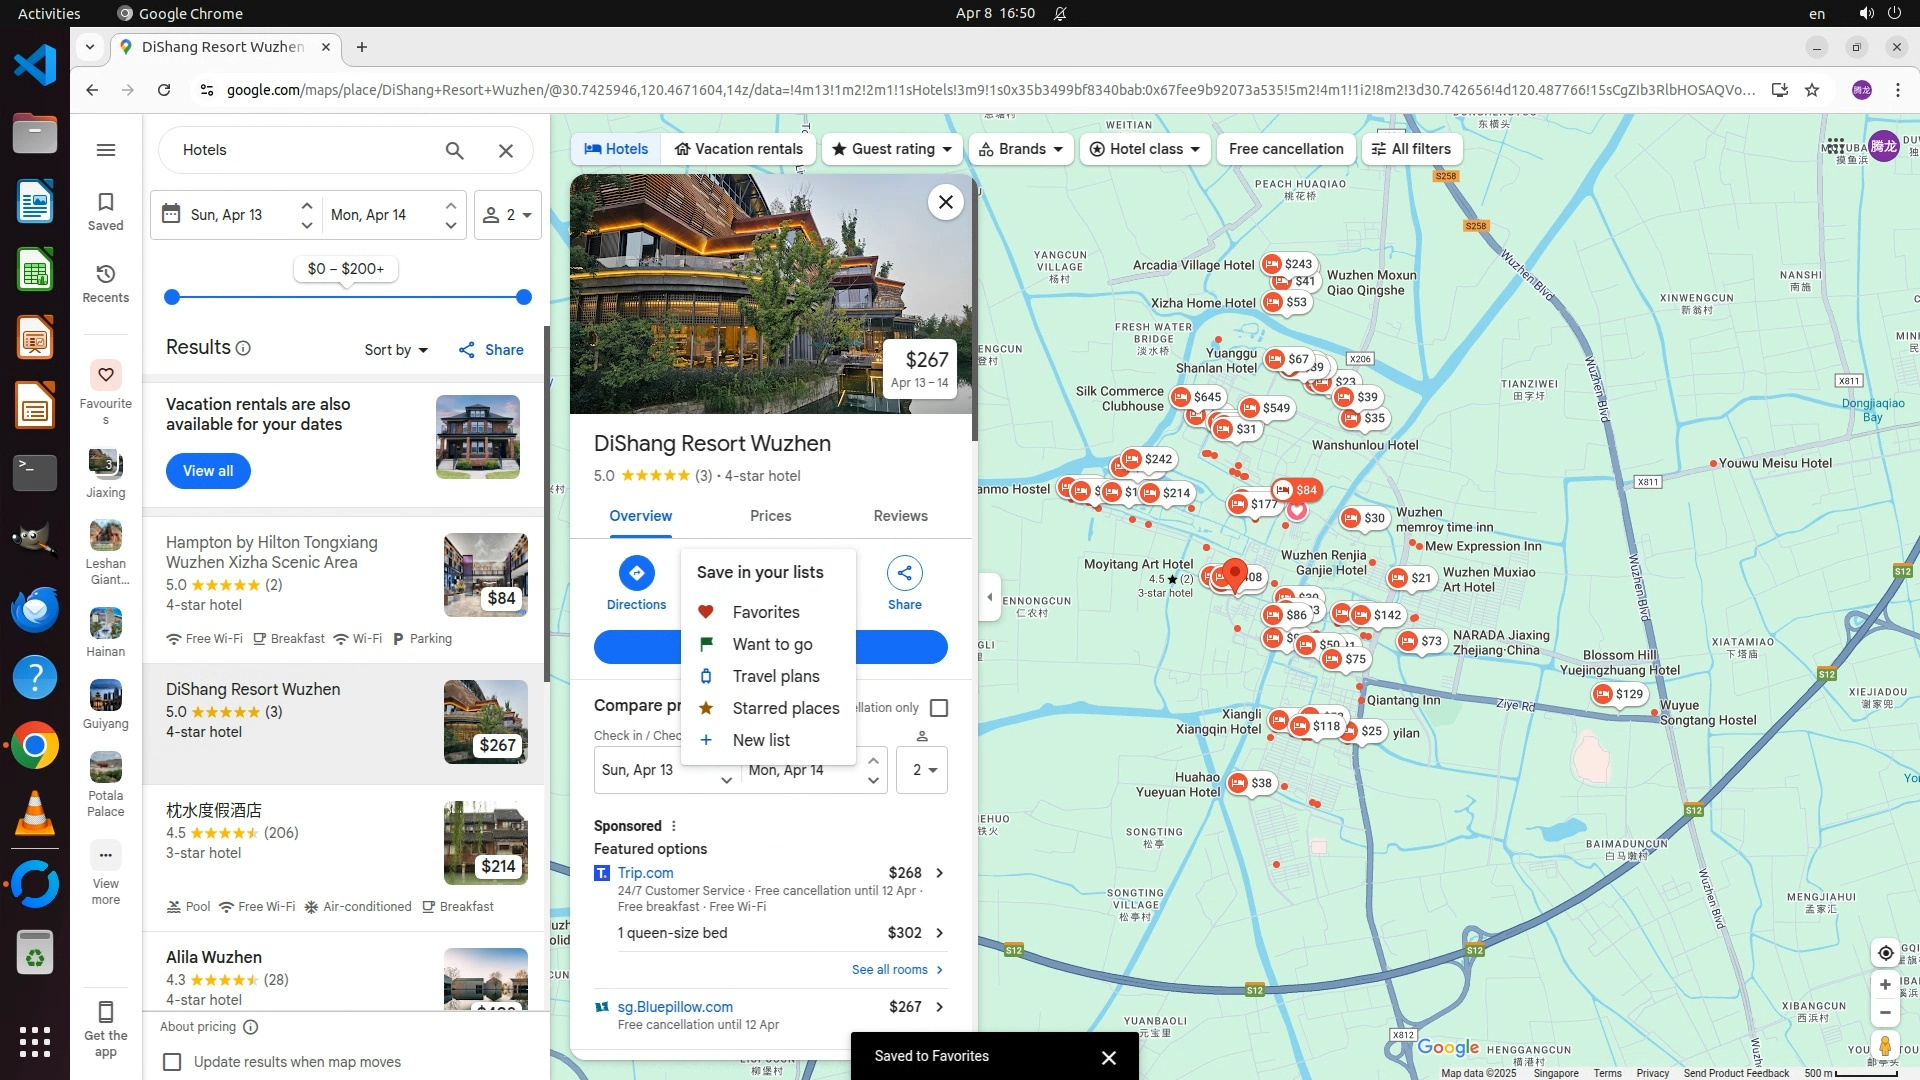
Task: Open the Sort by dropdown
Action: coord(396,350)
